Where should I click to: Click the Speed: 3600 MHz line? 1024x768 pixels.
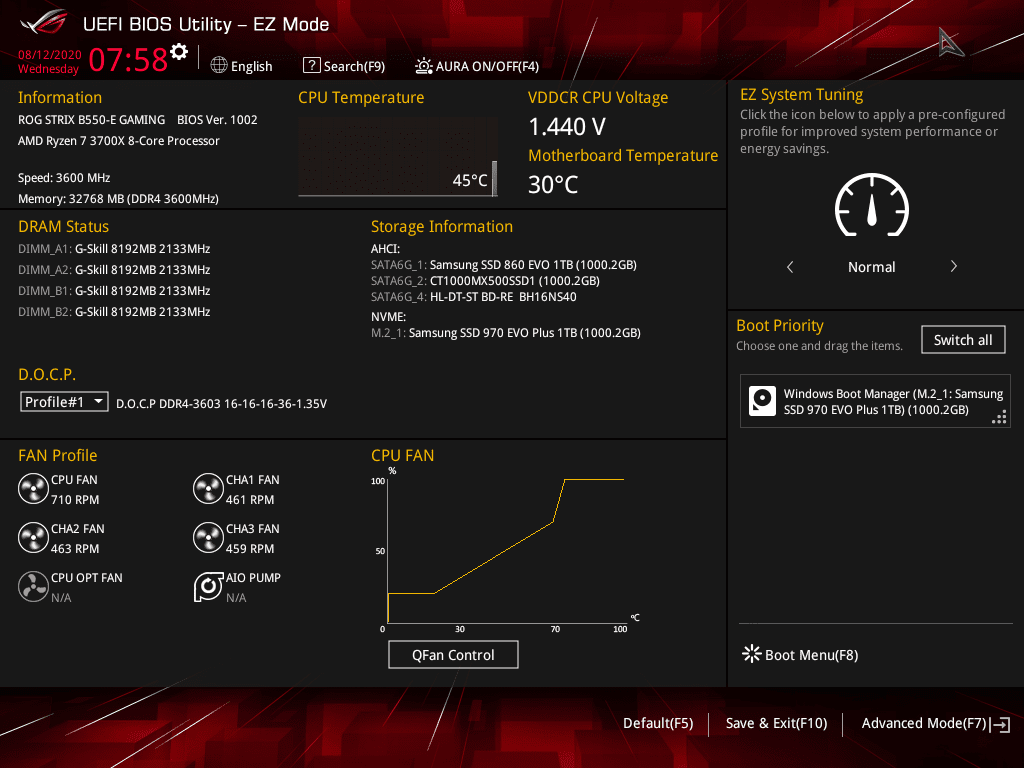pyautogui.click(x=64, y=178)
